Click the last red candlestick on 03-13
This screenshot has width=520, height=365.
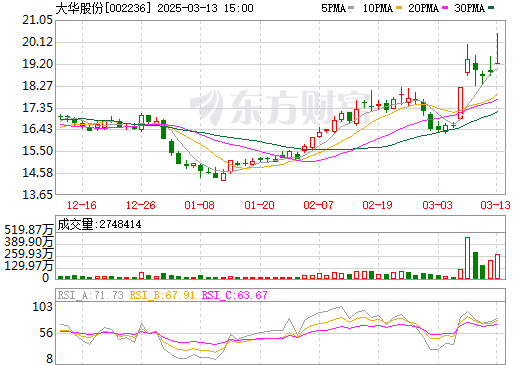[497, 48]
